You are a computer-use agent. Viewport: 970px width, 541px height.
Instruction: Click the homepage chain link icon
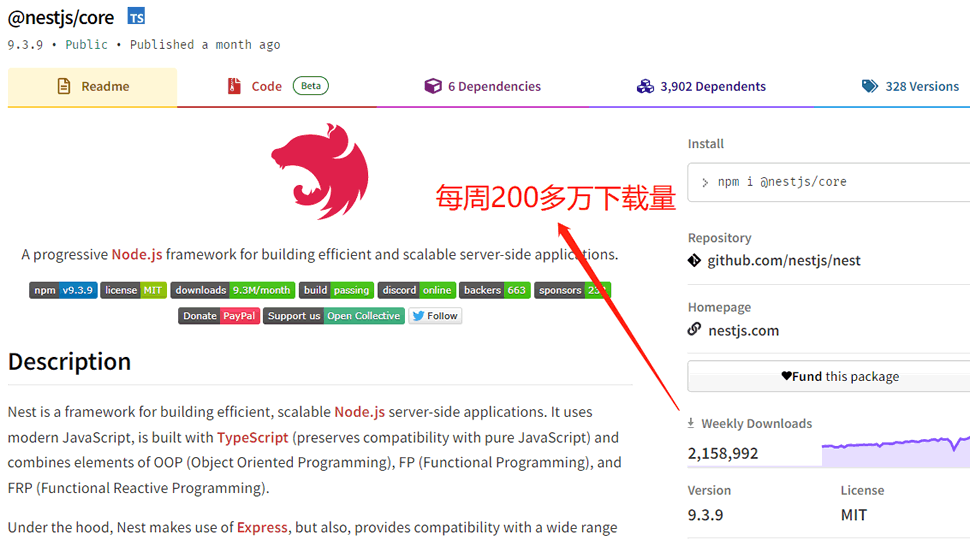694,329
